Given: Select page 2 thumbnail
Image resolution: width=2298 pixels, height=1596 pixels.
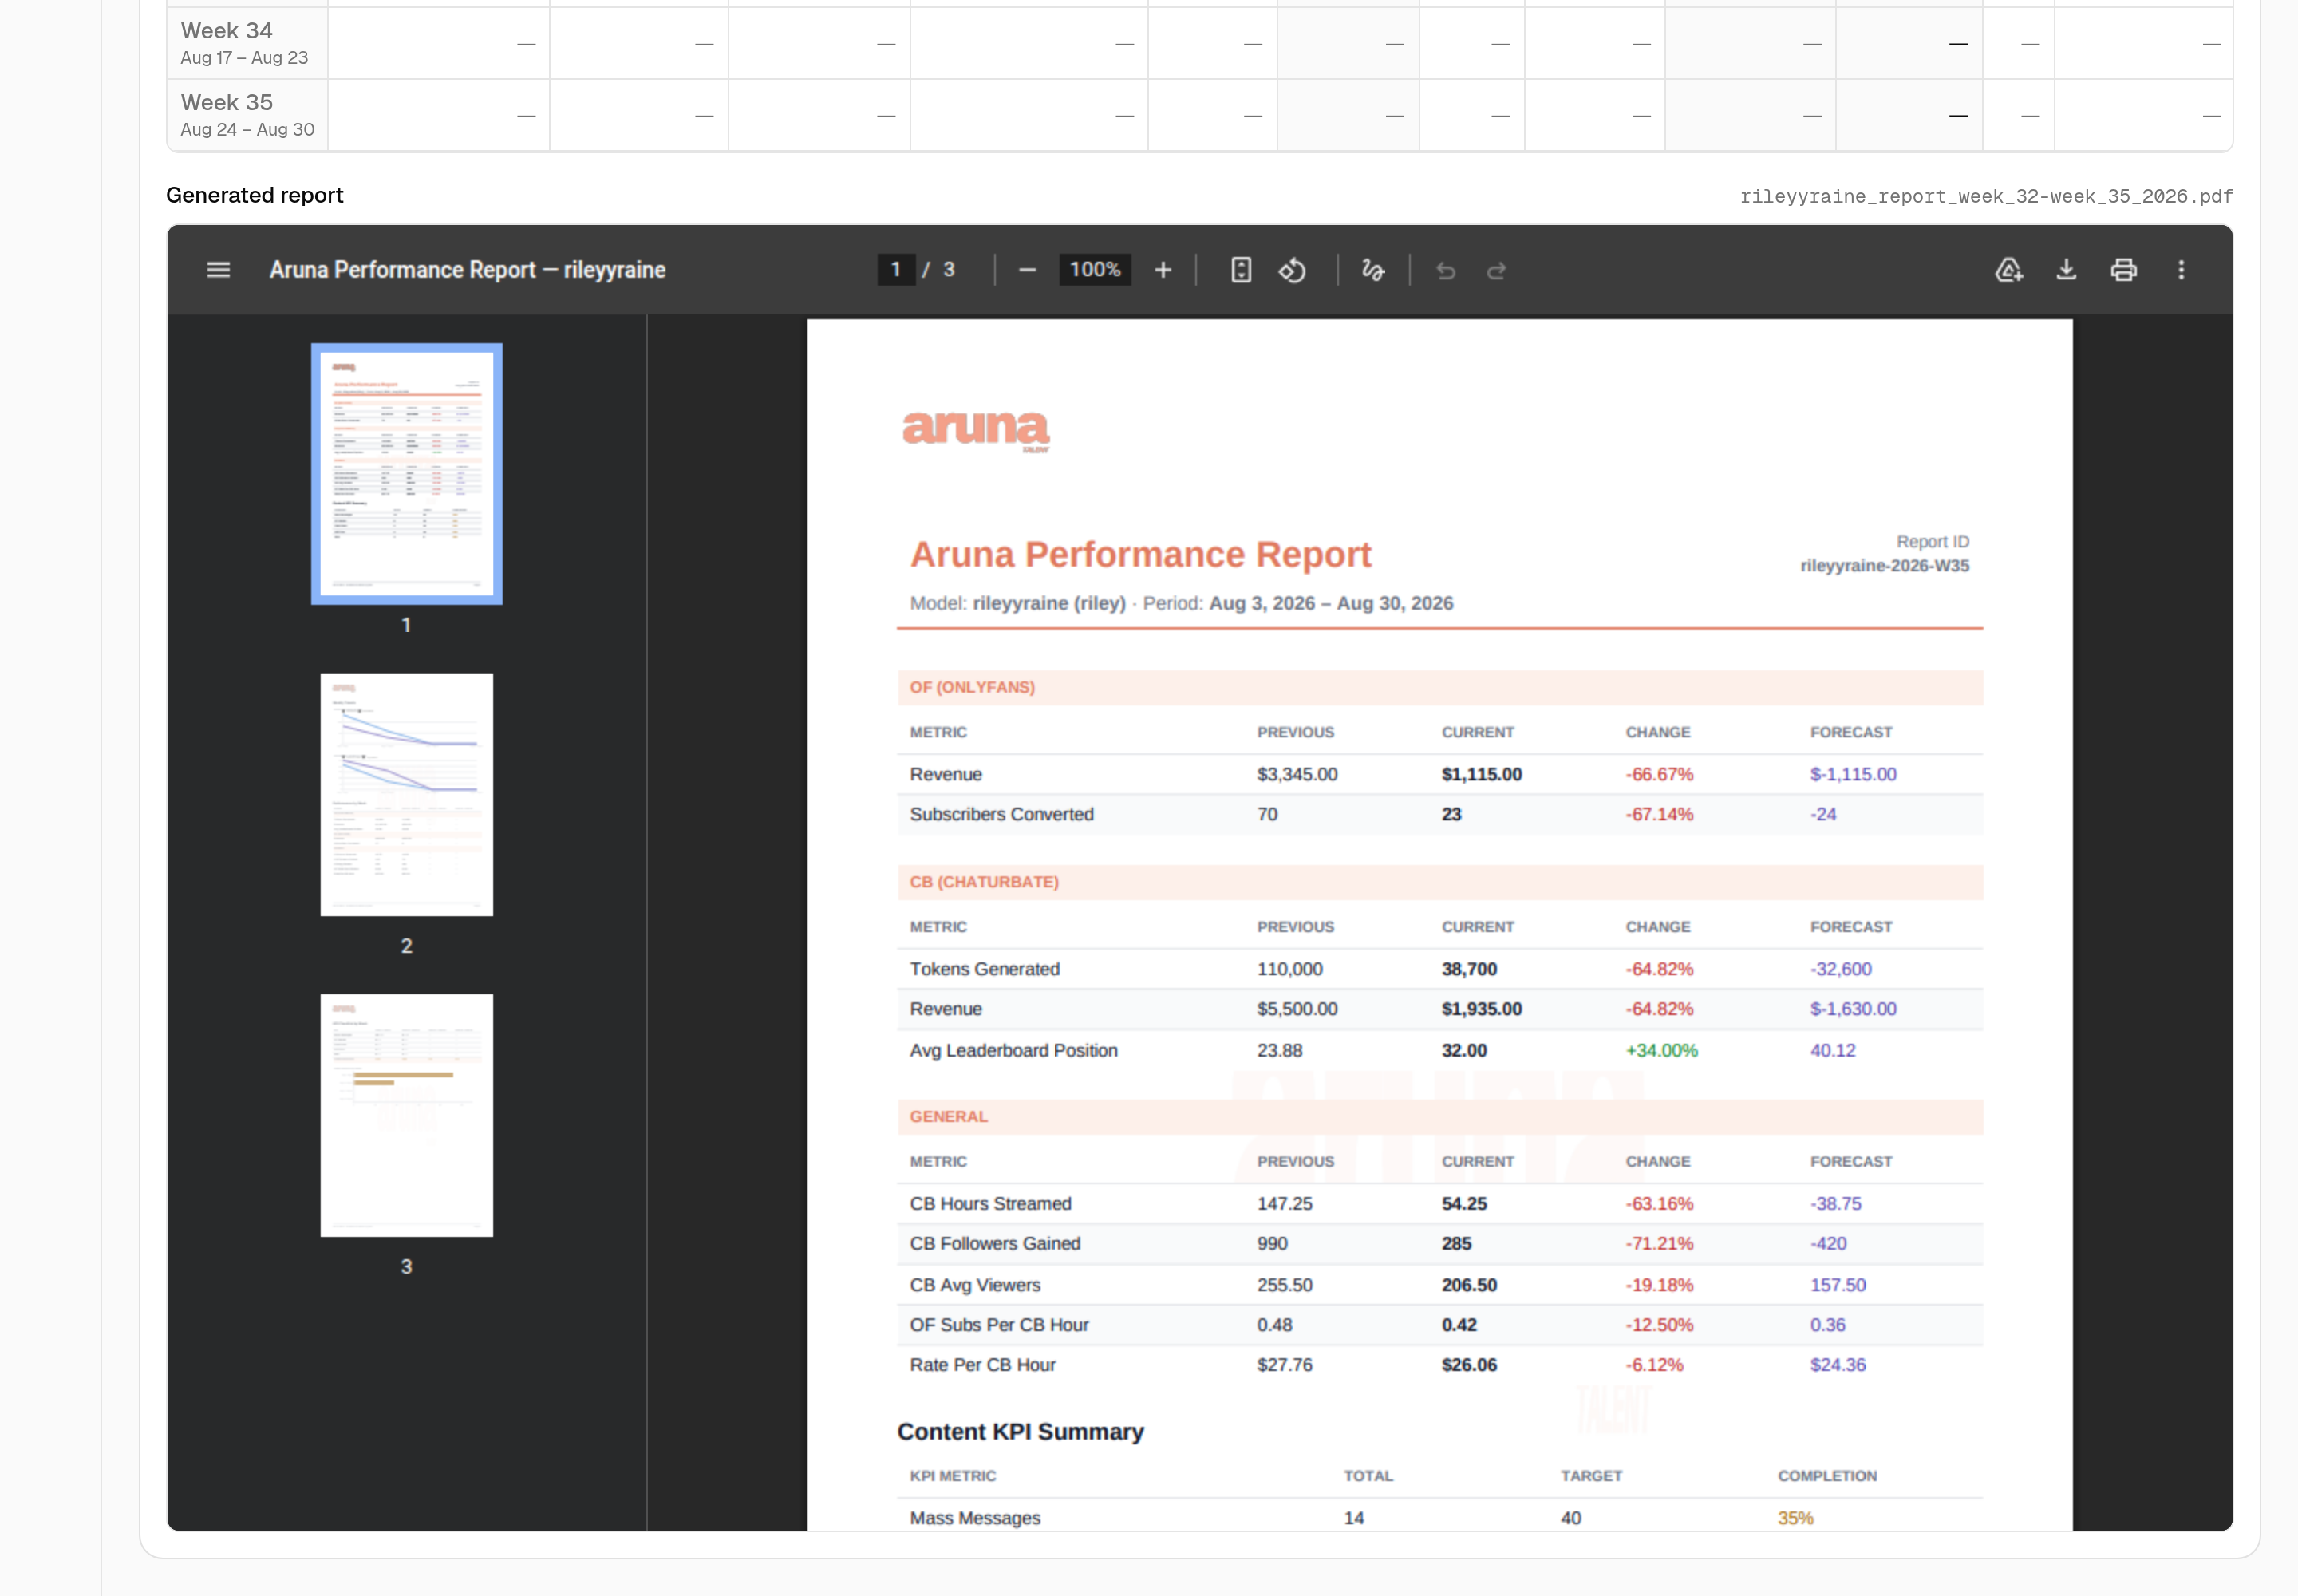Looking at the screenshot, I should click(x=406, y=795).
